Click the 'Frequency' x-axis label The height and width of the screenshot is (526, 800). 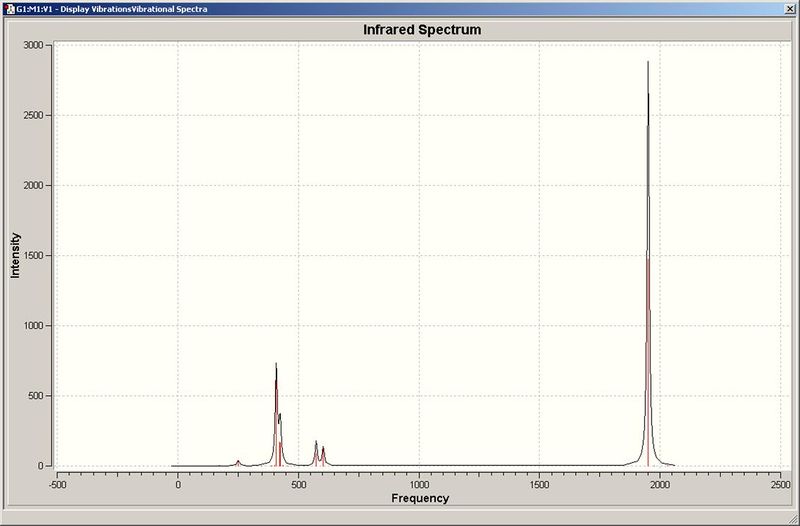click(420, 498)
